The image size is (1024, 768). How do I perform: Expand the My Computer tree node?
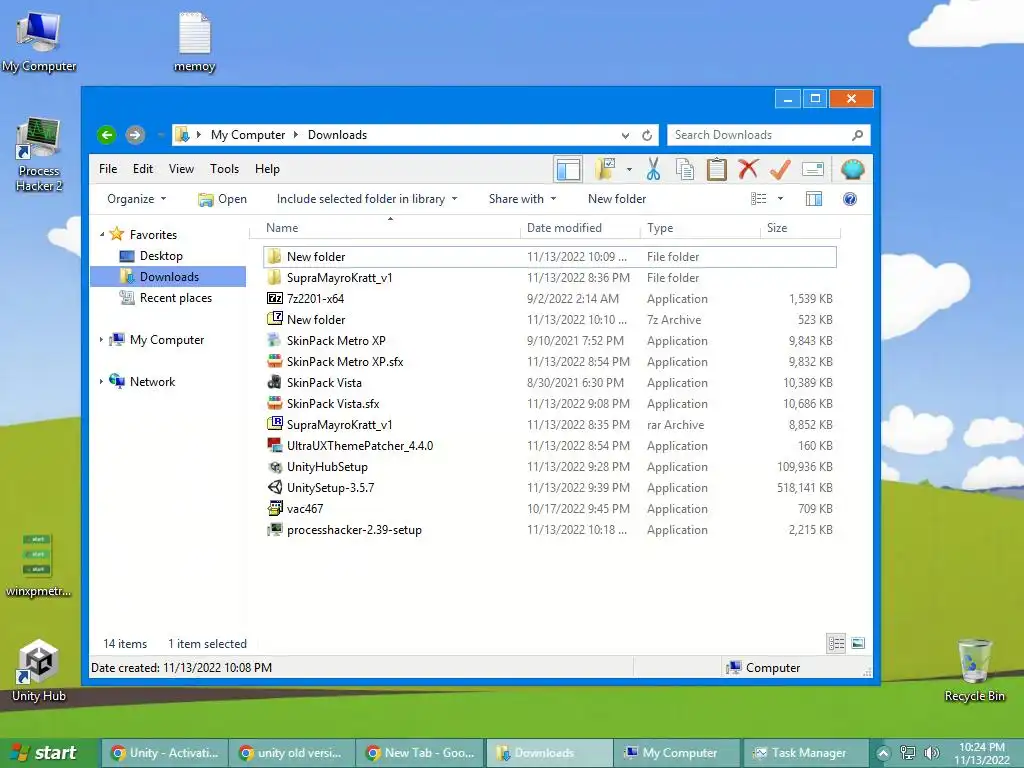(101, 340)
